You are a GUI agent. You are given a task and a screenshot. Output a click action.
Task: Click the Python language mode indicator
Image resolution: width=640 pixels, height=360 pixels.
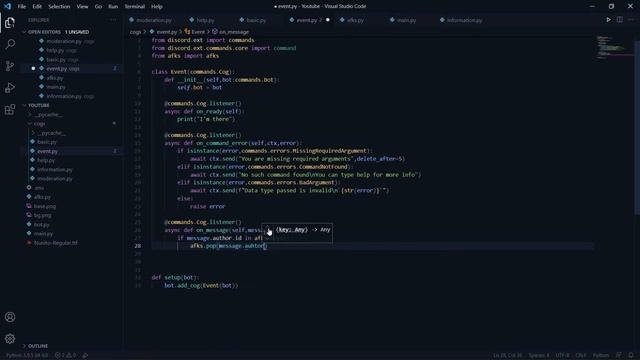click(x=600, y=356)
